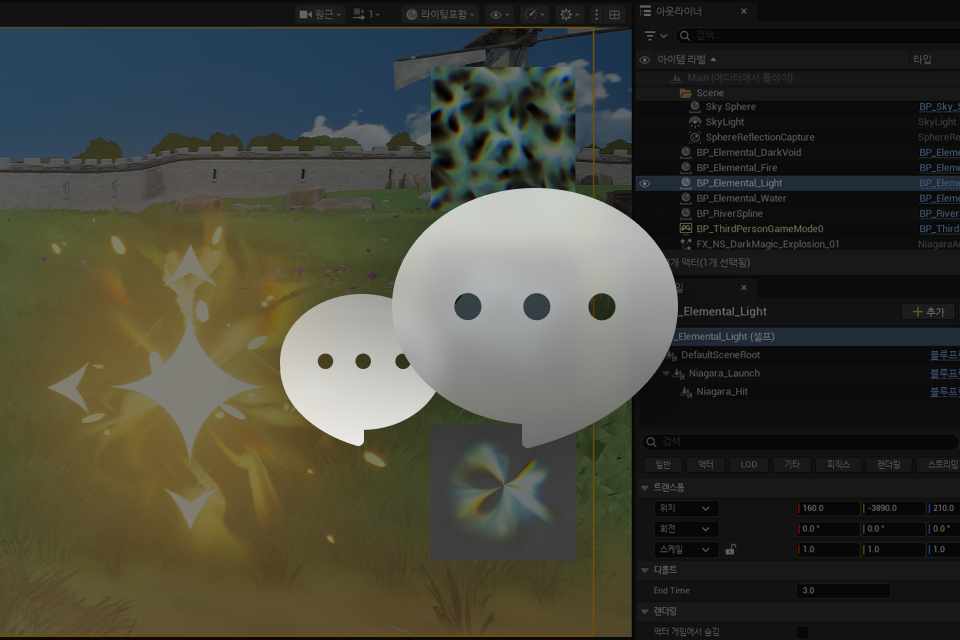This screenshot has width=960, height=640.
Task: Click the details panel search field
Action: pyautogui.click(x=801, y=442)
